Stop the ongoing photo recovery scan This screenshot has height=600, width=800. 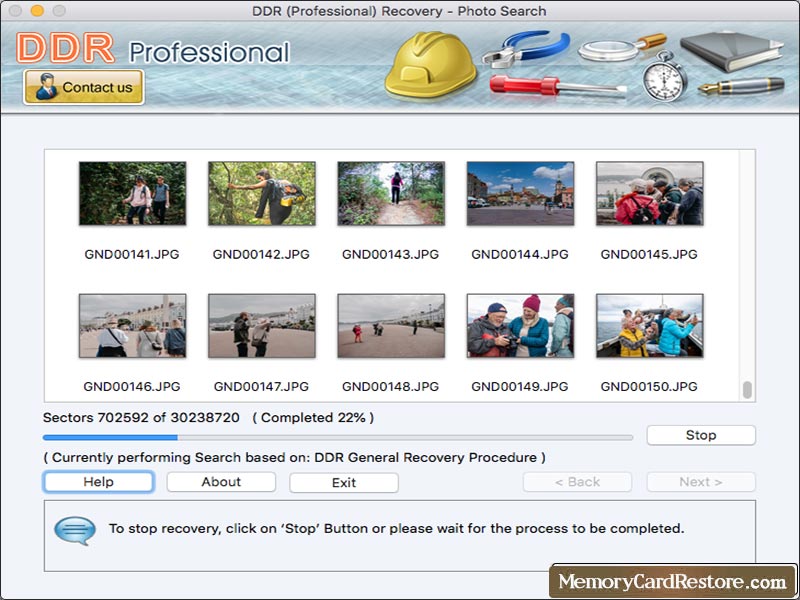point(700,435)
